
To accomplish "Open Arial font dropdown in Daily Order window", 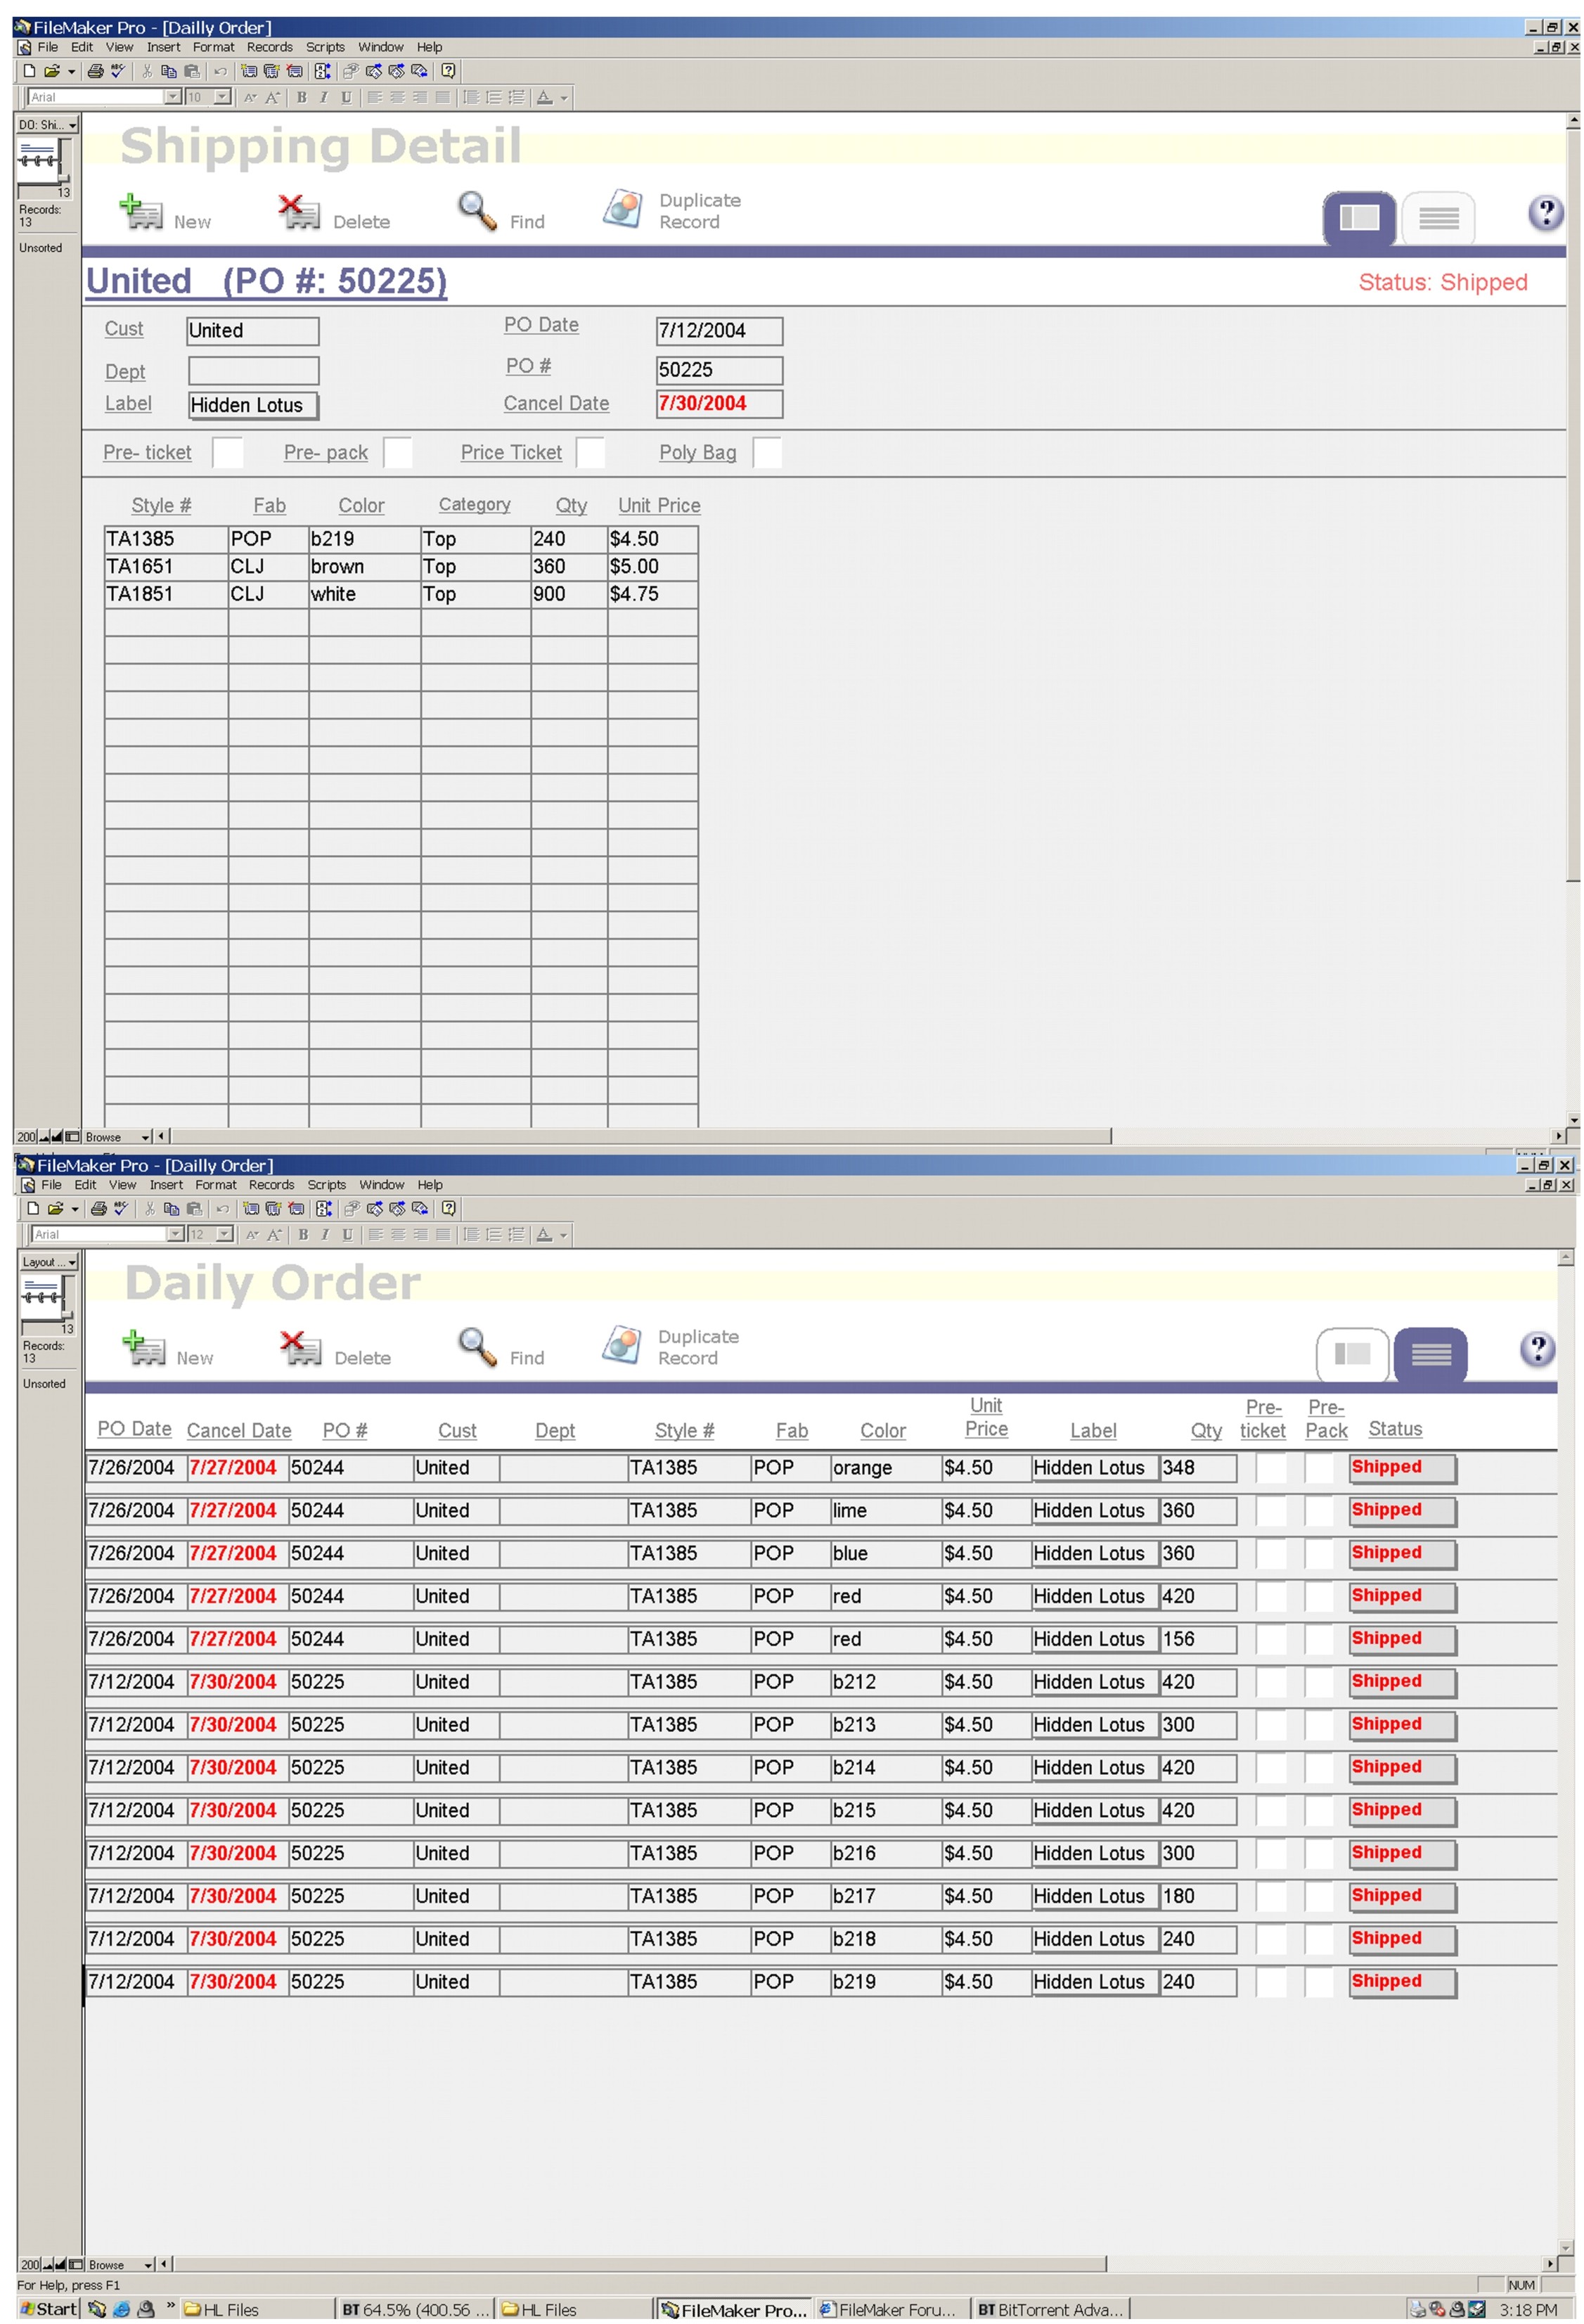I will coord(175,1234).
